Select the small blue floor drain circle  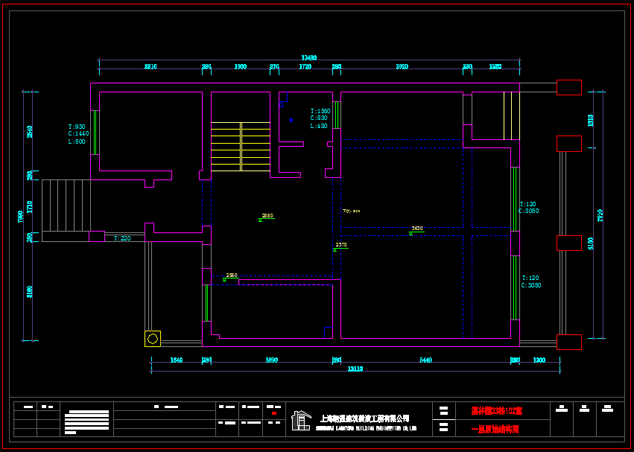coord(291,120)
